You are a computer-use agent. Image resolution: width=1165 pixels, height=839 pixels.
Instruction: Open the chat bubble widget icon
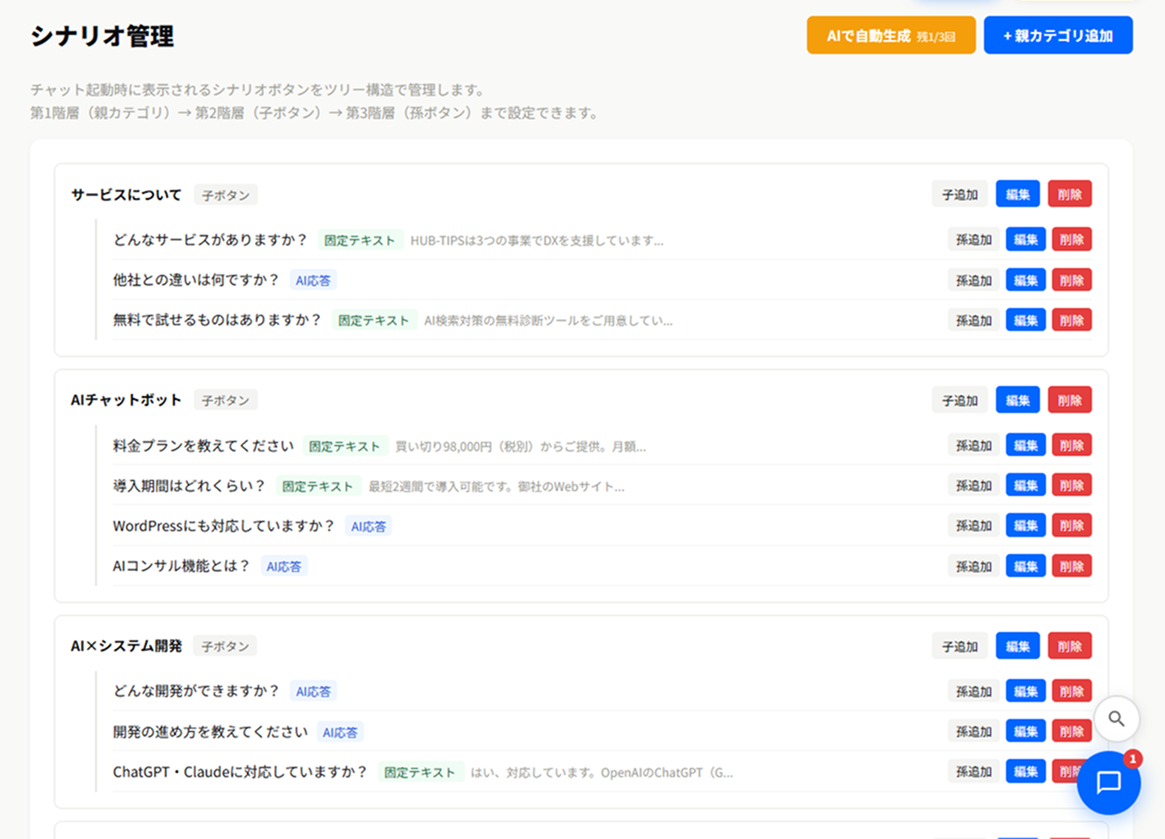click(1109, 782)
